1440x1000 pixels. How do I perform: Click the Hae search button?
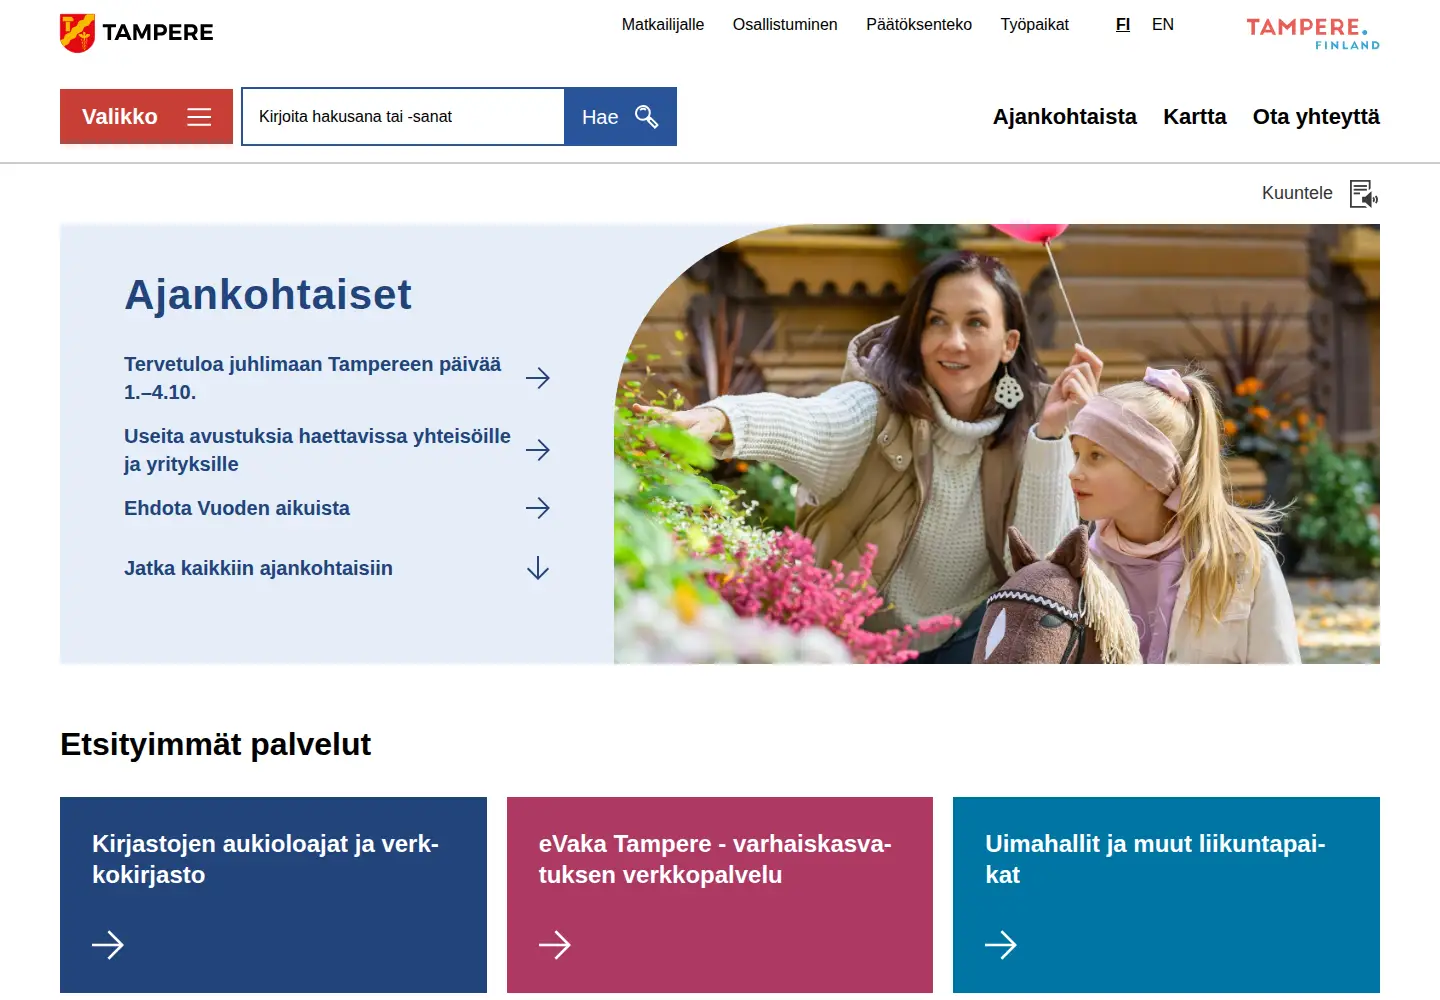point(621,117)
